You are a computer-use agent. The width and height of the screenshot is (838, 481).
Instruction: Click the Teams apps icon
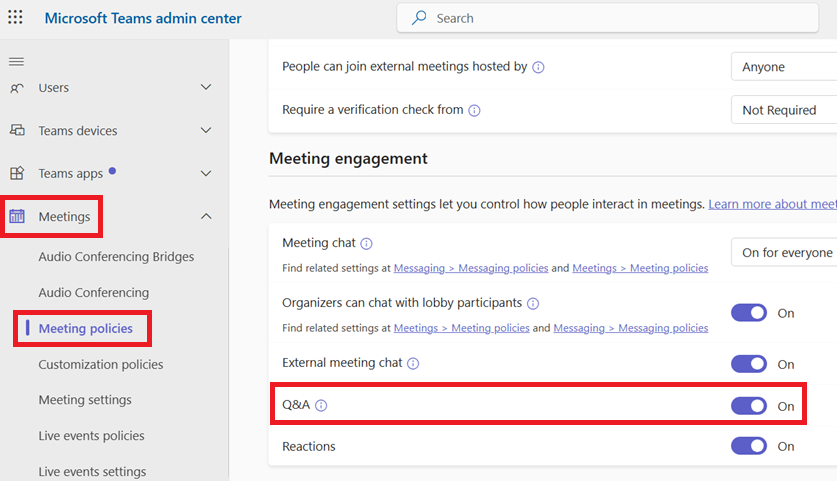tap(17, 173)
